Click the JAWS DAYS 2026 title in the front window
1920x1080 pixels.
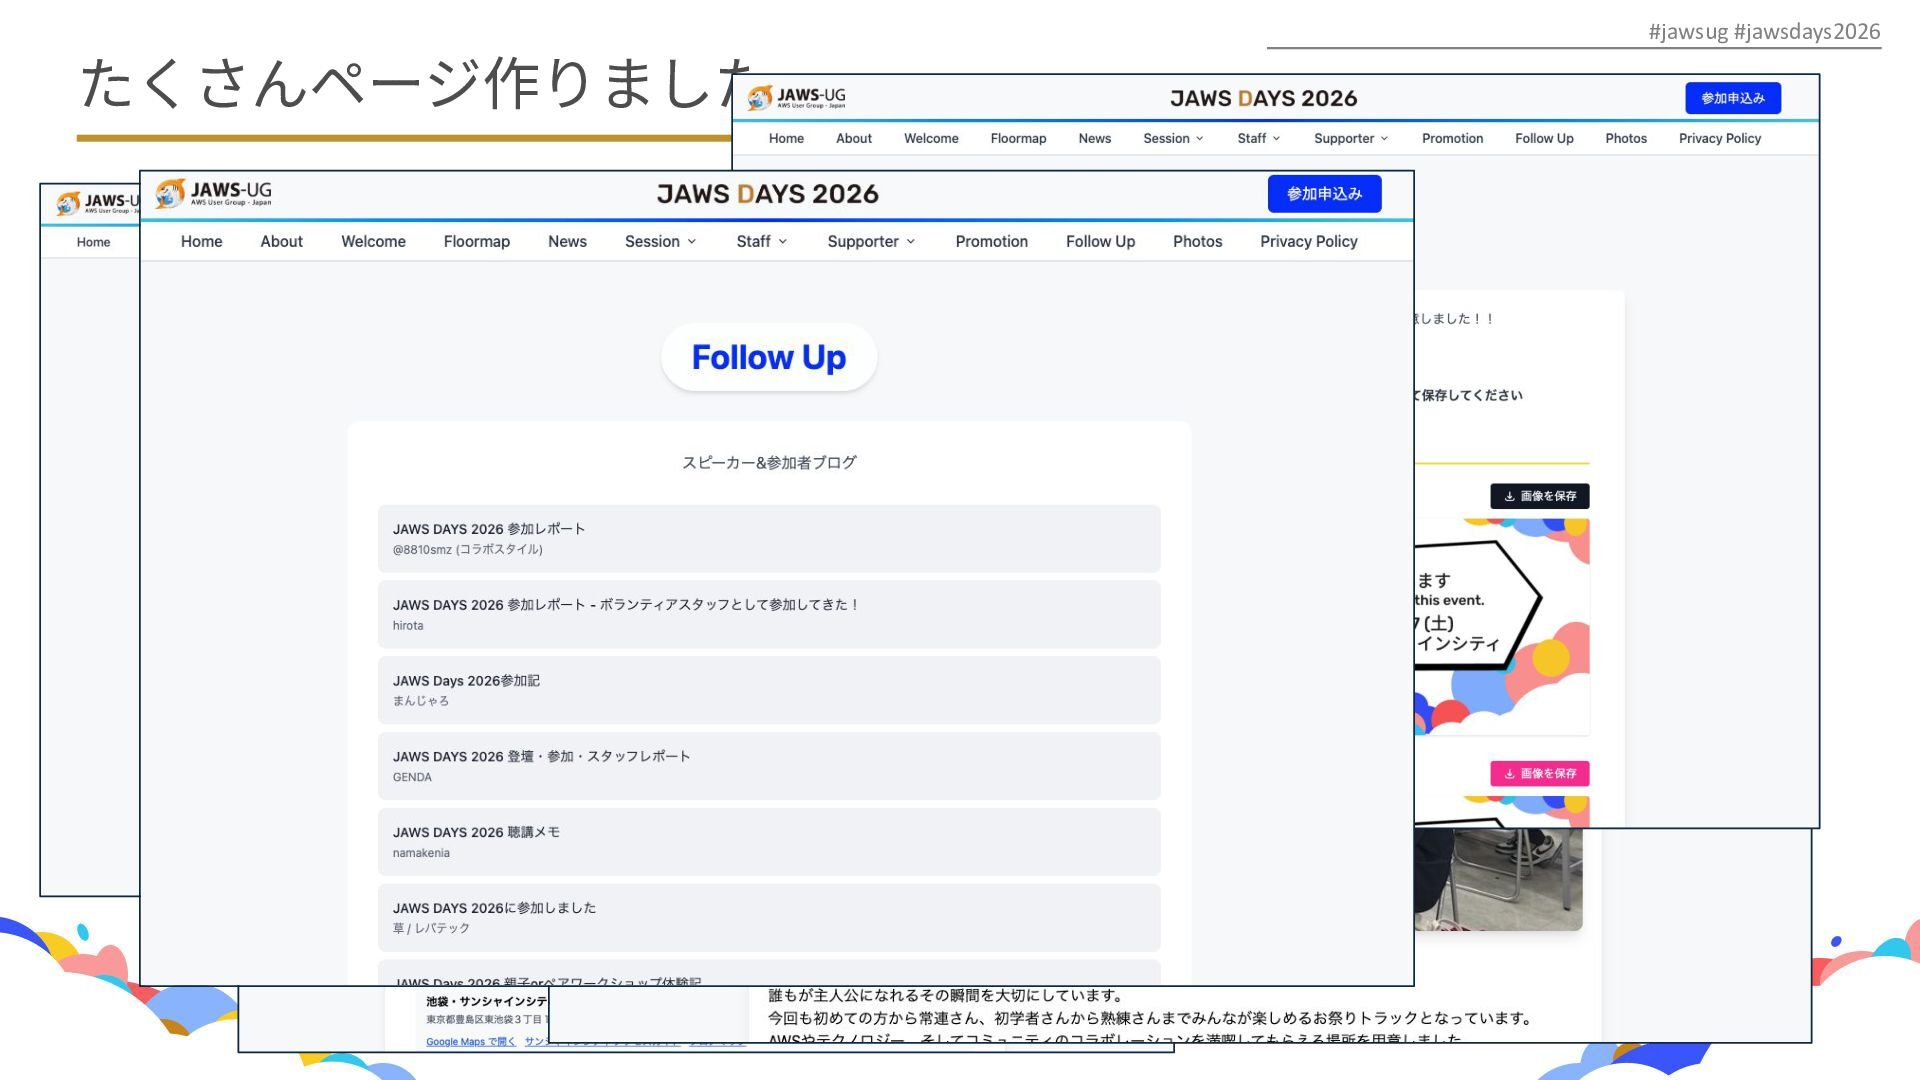tap(768, 194)
